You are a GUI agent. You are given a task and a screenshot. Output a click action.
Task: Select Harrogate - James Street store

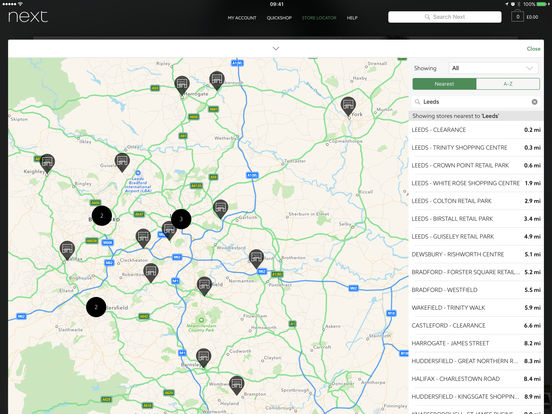coord(476,343)
